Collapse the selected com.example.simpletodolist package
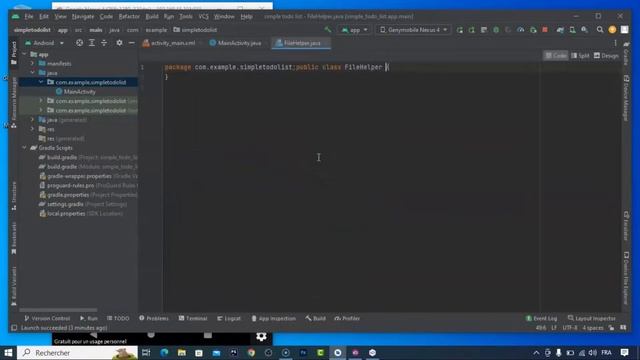The width and height of the screenshot is (640, 360). [41, 82]
